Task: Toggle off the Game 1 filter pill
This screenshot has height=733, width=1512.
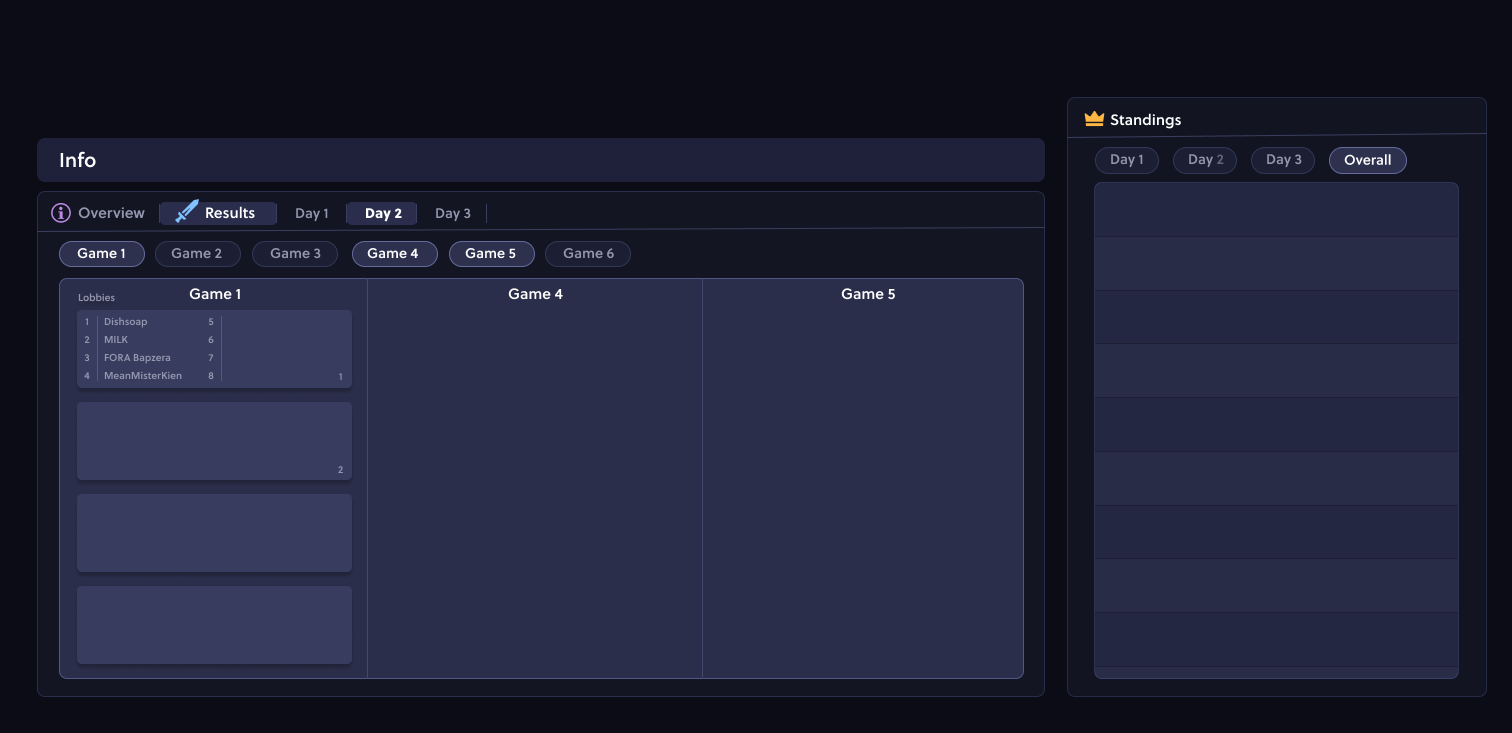Action: [102, 254]
